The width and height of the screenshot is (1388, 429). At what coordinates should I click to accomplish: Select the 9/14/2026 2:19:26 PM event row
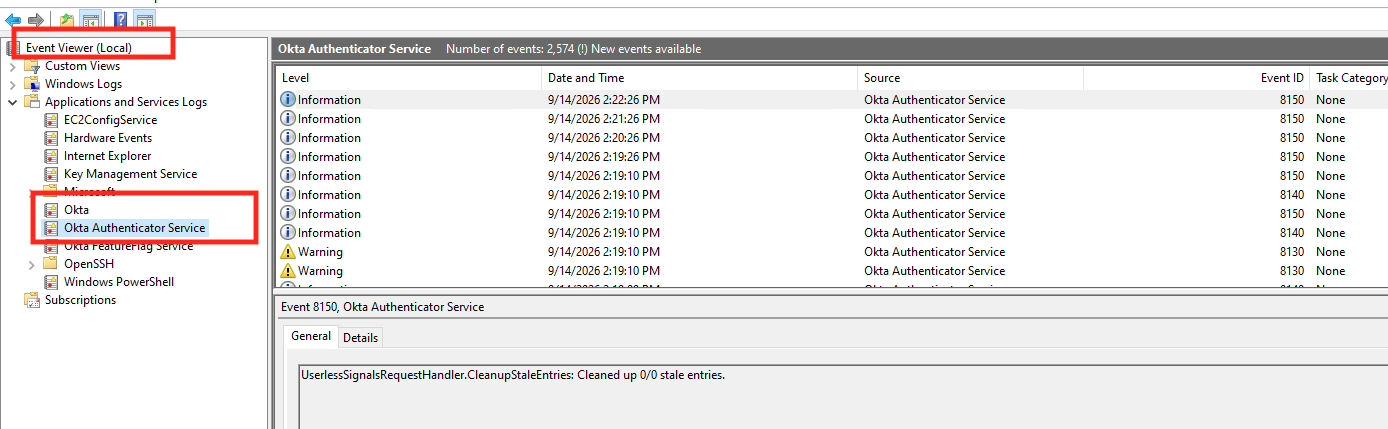831,157
